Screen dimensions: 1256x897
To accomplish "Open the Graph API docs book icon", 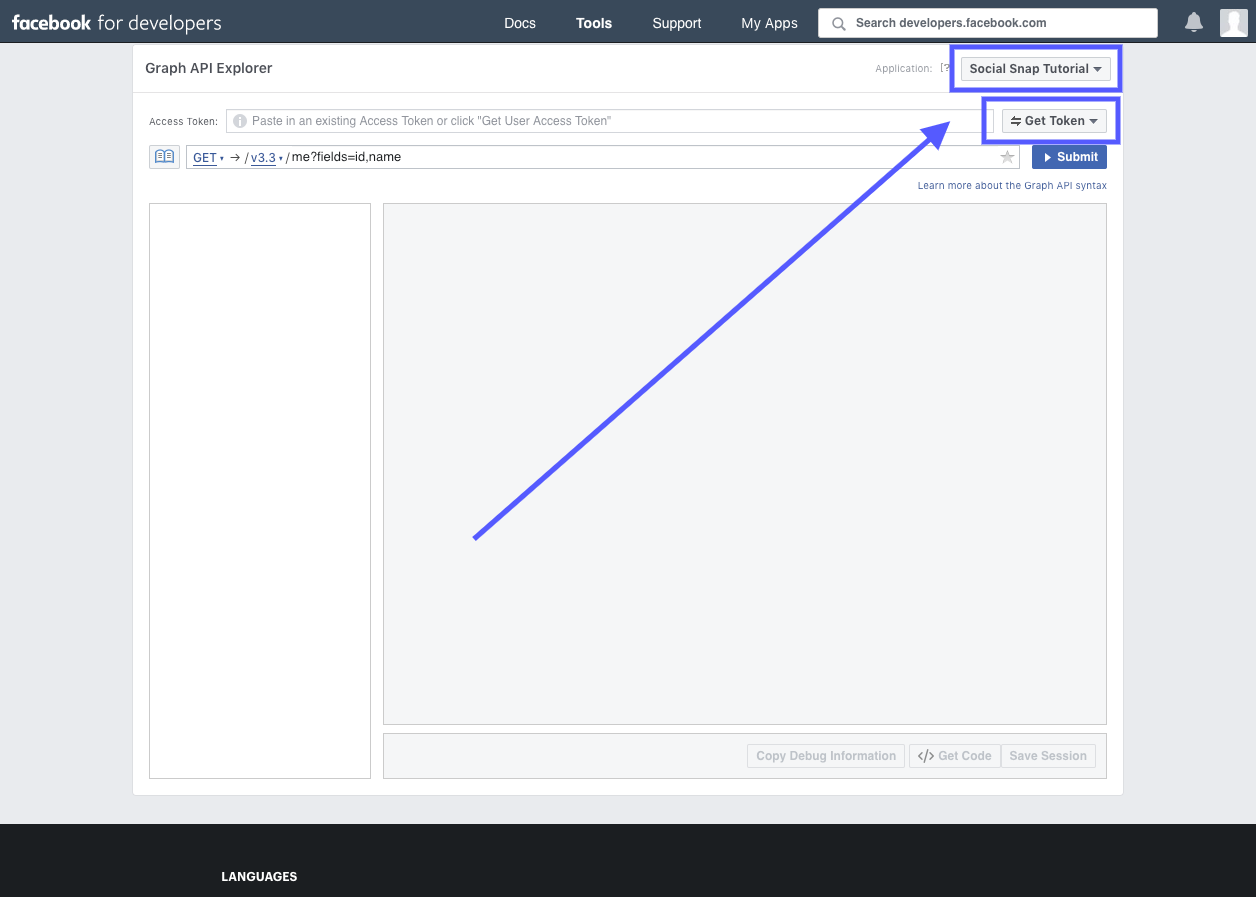I will [x=164, y=156].
